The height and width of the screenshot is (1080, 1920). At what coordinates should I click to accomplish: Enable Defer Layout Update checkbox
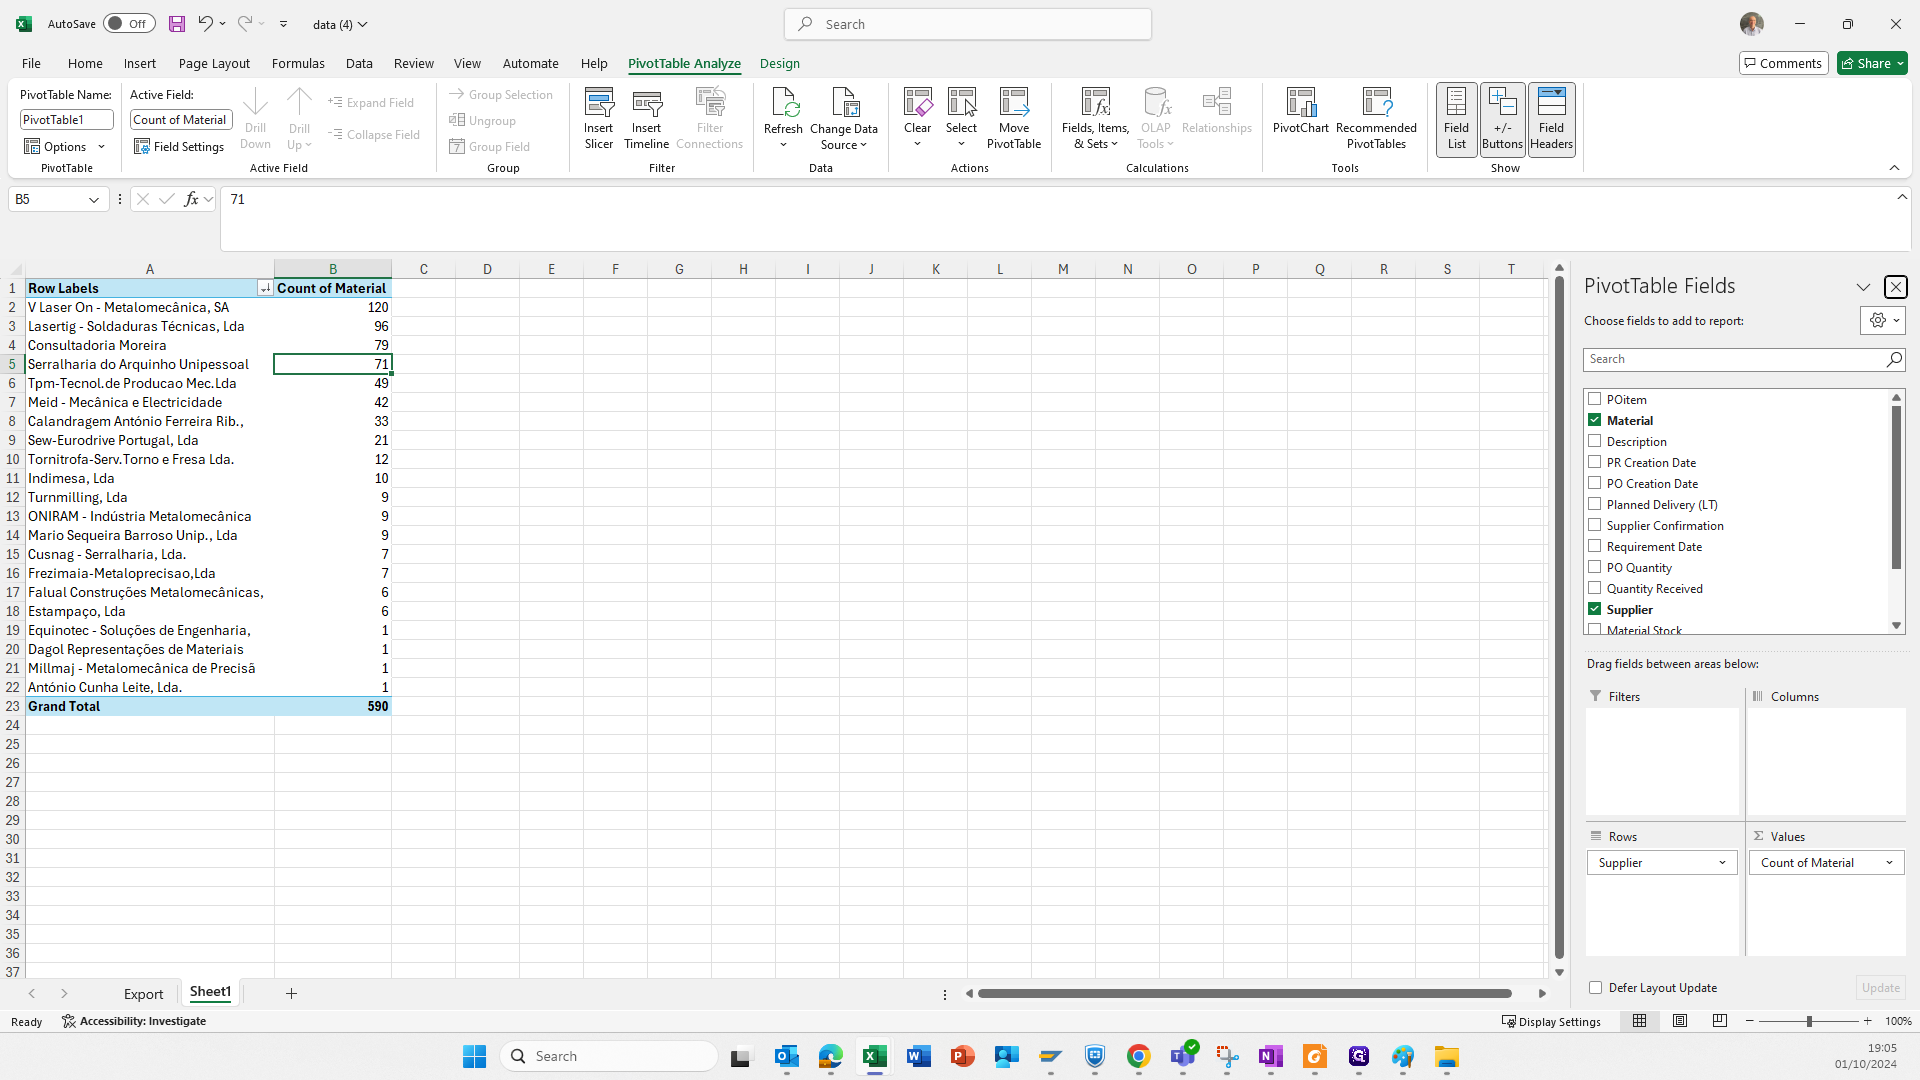(1596, 988)
